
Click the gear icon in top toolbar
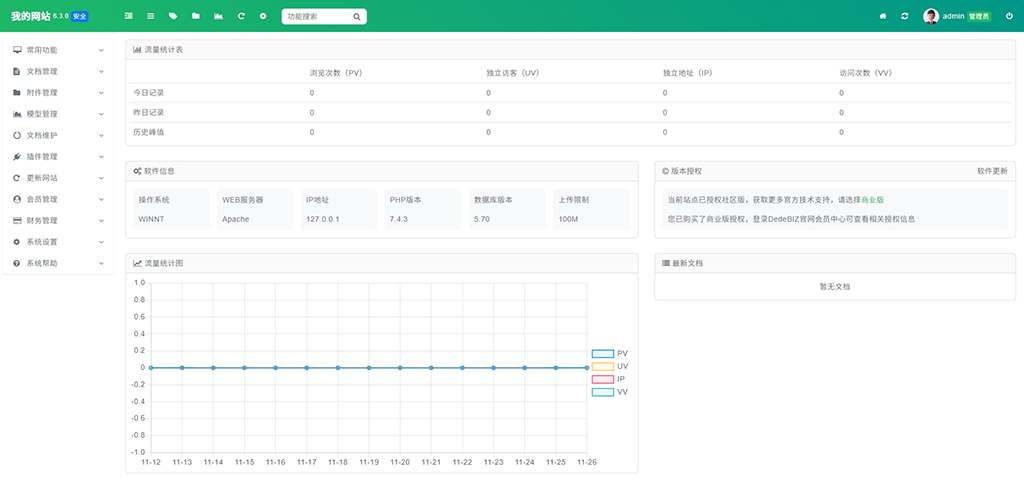(263, 17)
